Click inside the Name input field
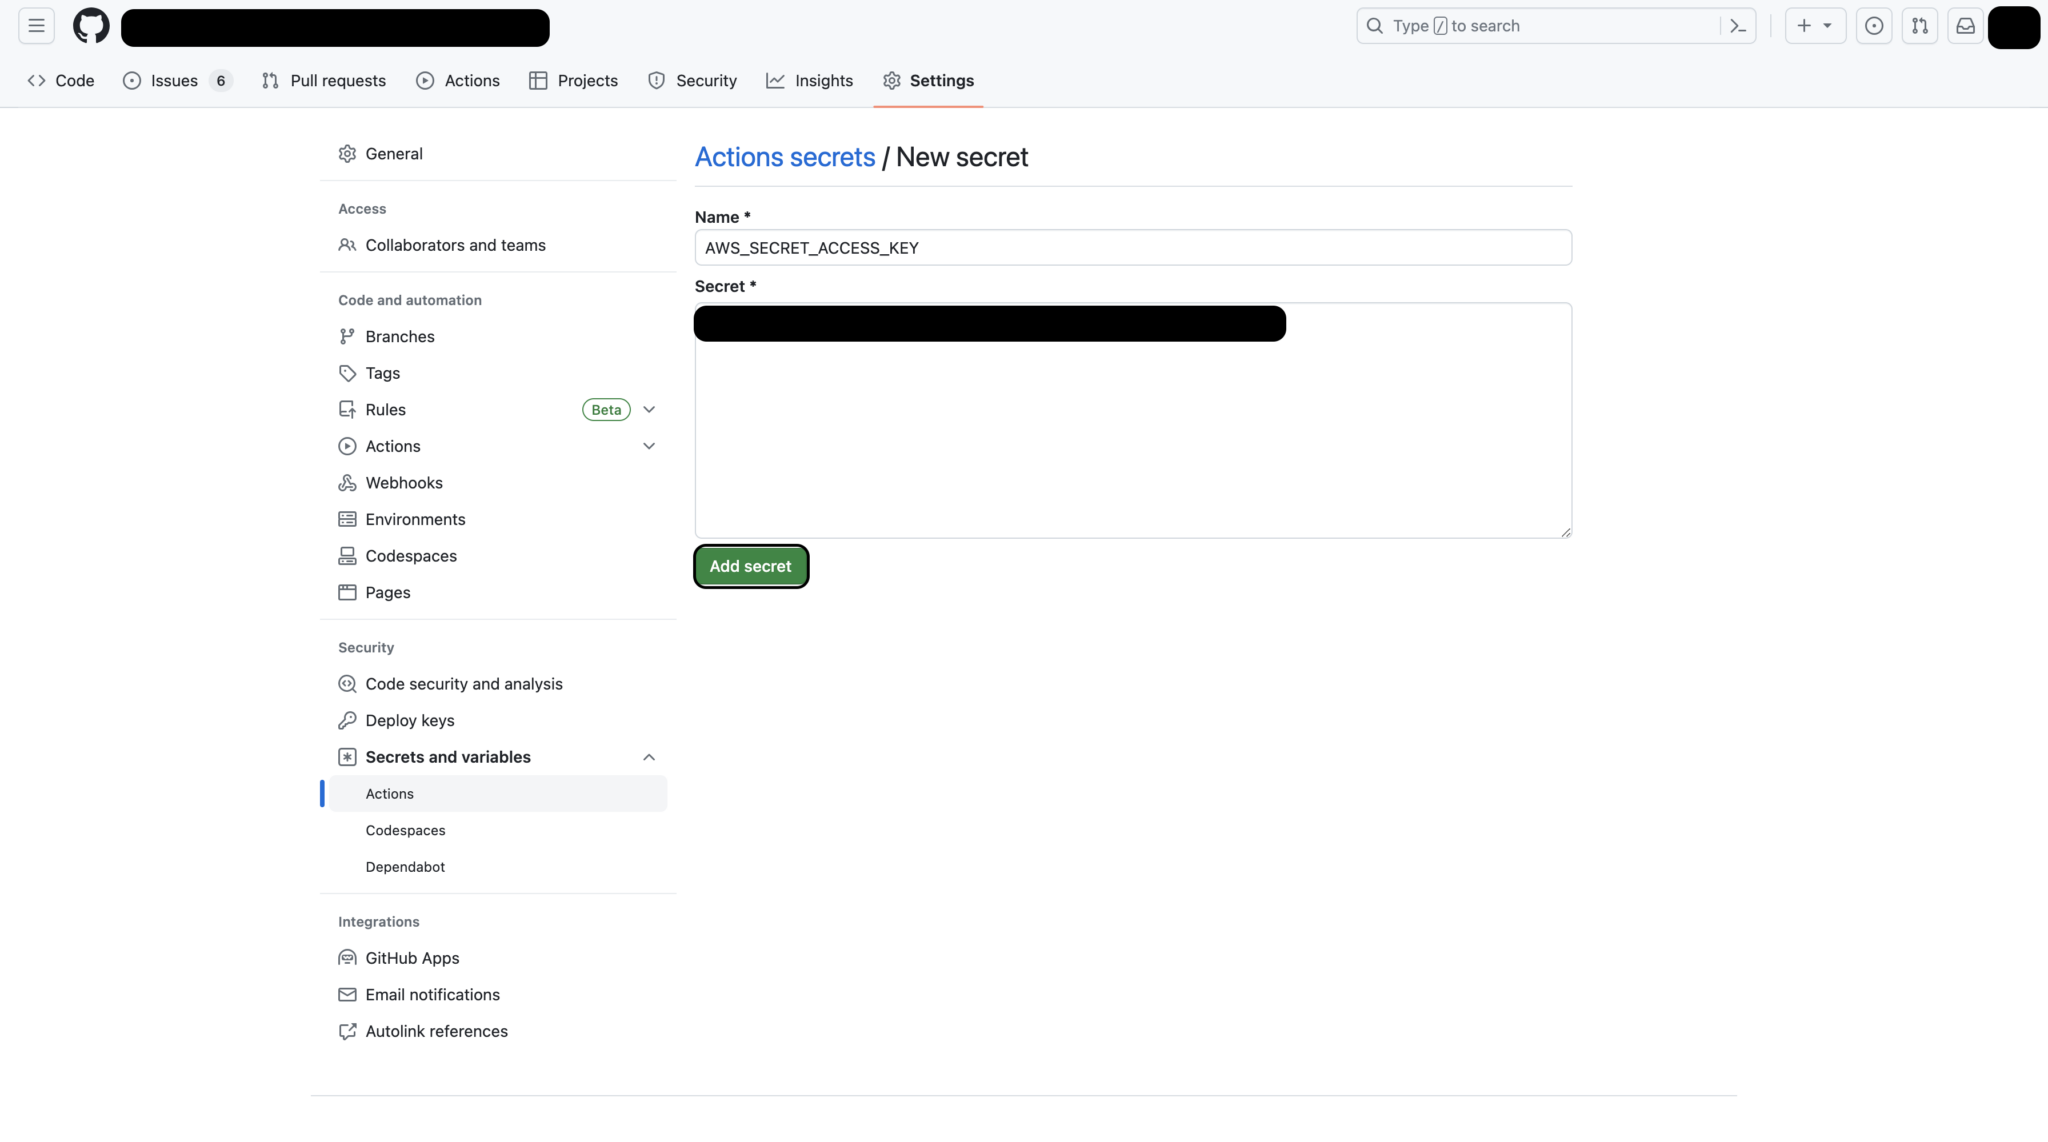2048x1142 pixels. (1132, 247)
